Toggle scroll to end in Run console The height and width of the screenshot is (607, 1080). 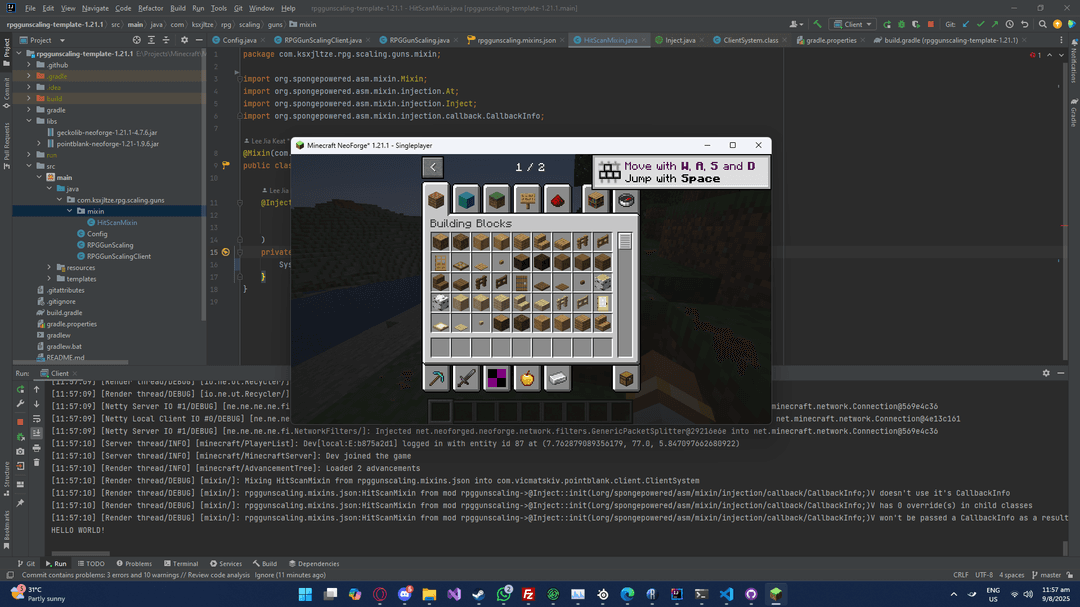pos(37,433)
